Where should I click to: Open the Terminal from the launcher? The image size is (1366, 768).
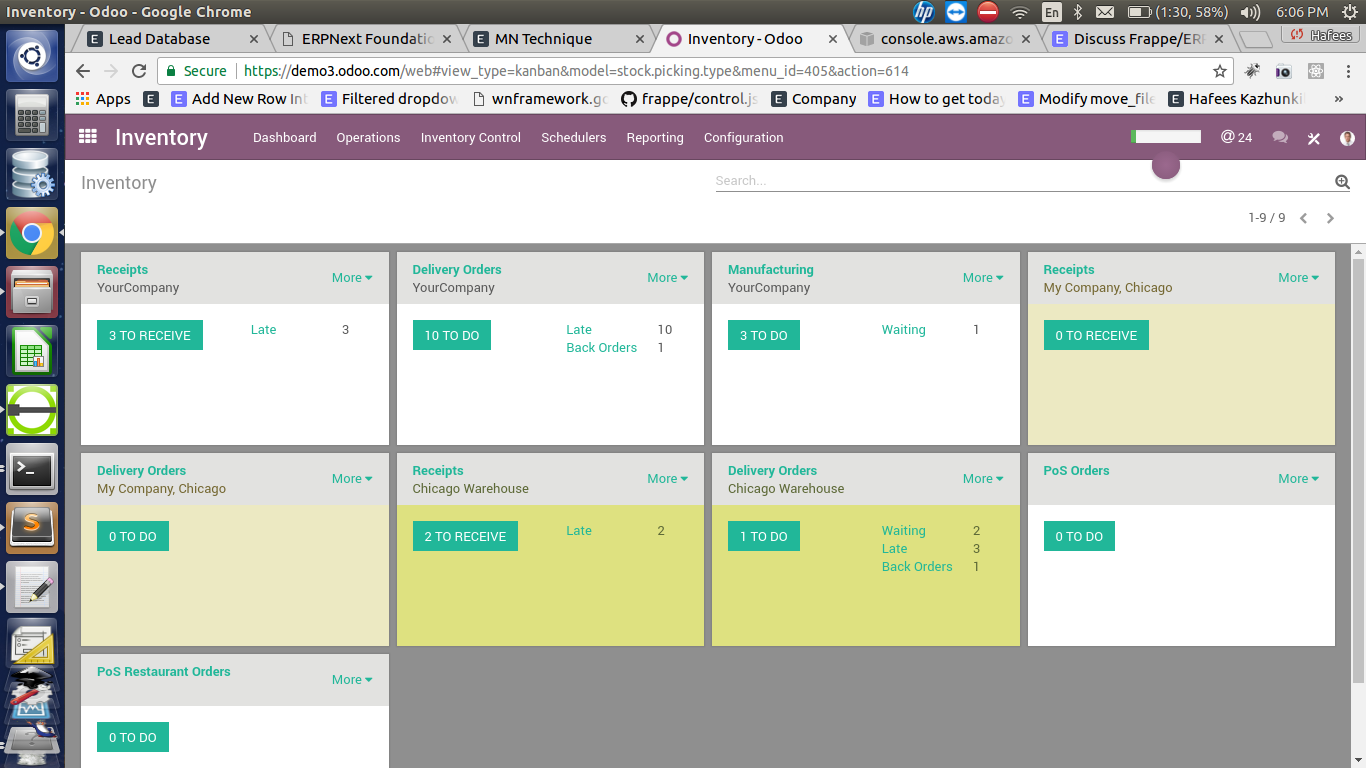tap(32, 469)
